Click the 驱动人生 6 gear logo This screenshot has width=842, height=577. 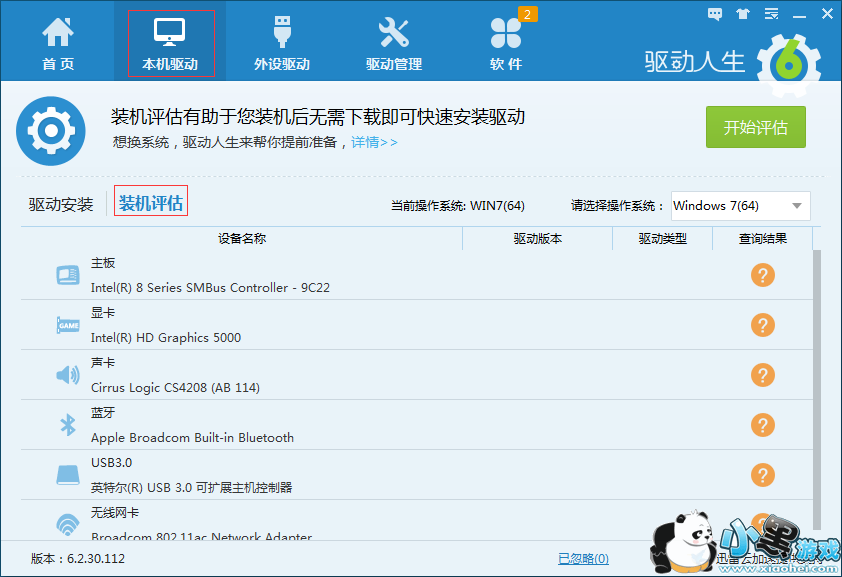click(789, 65)
